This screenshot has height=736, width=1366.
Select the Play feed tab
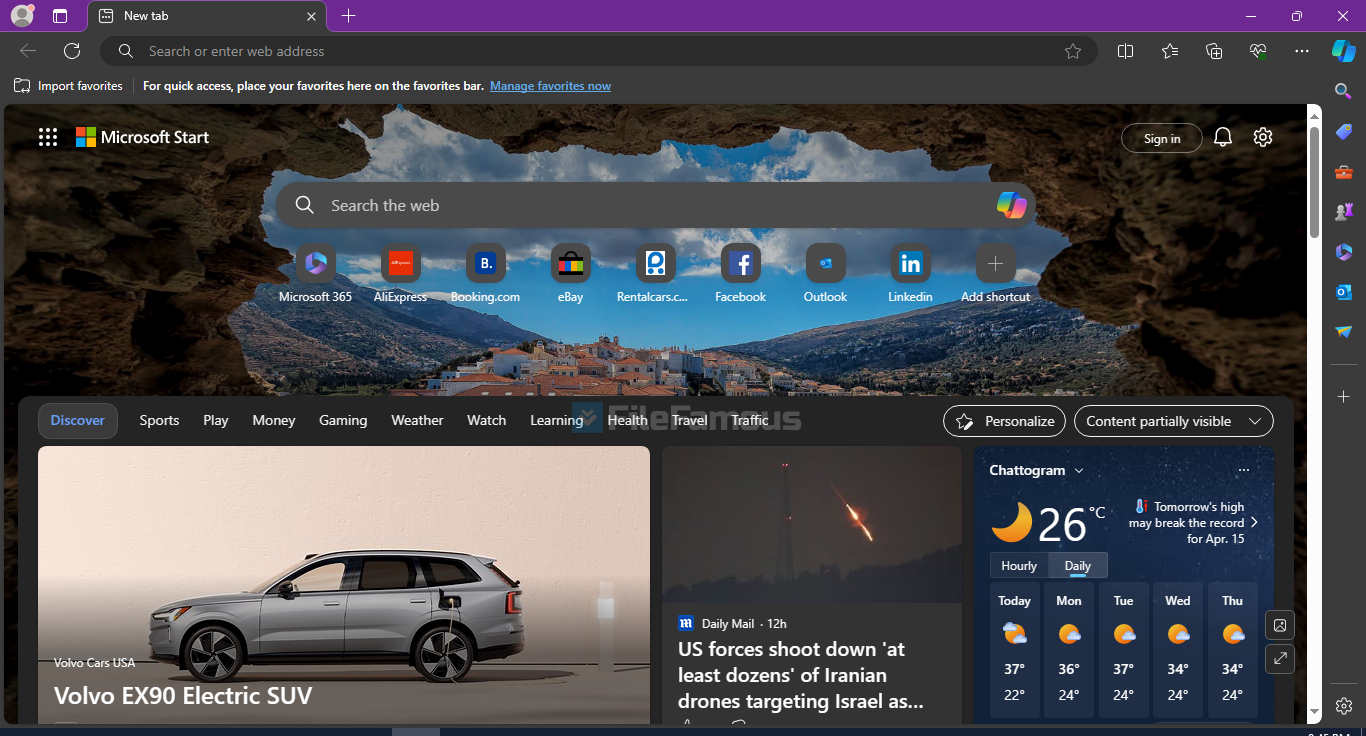tap(216, 421)
